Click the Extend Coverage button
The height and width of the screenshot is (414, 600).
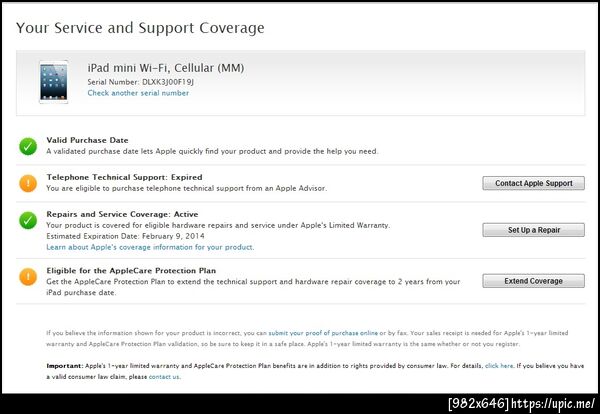533,281
